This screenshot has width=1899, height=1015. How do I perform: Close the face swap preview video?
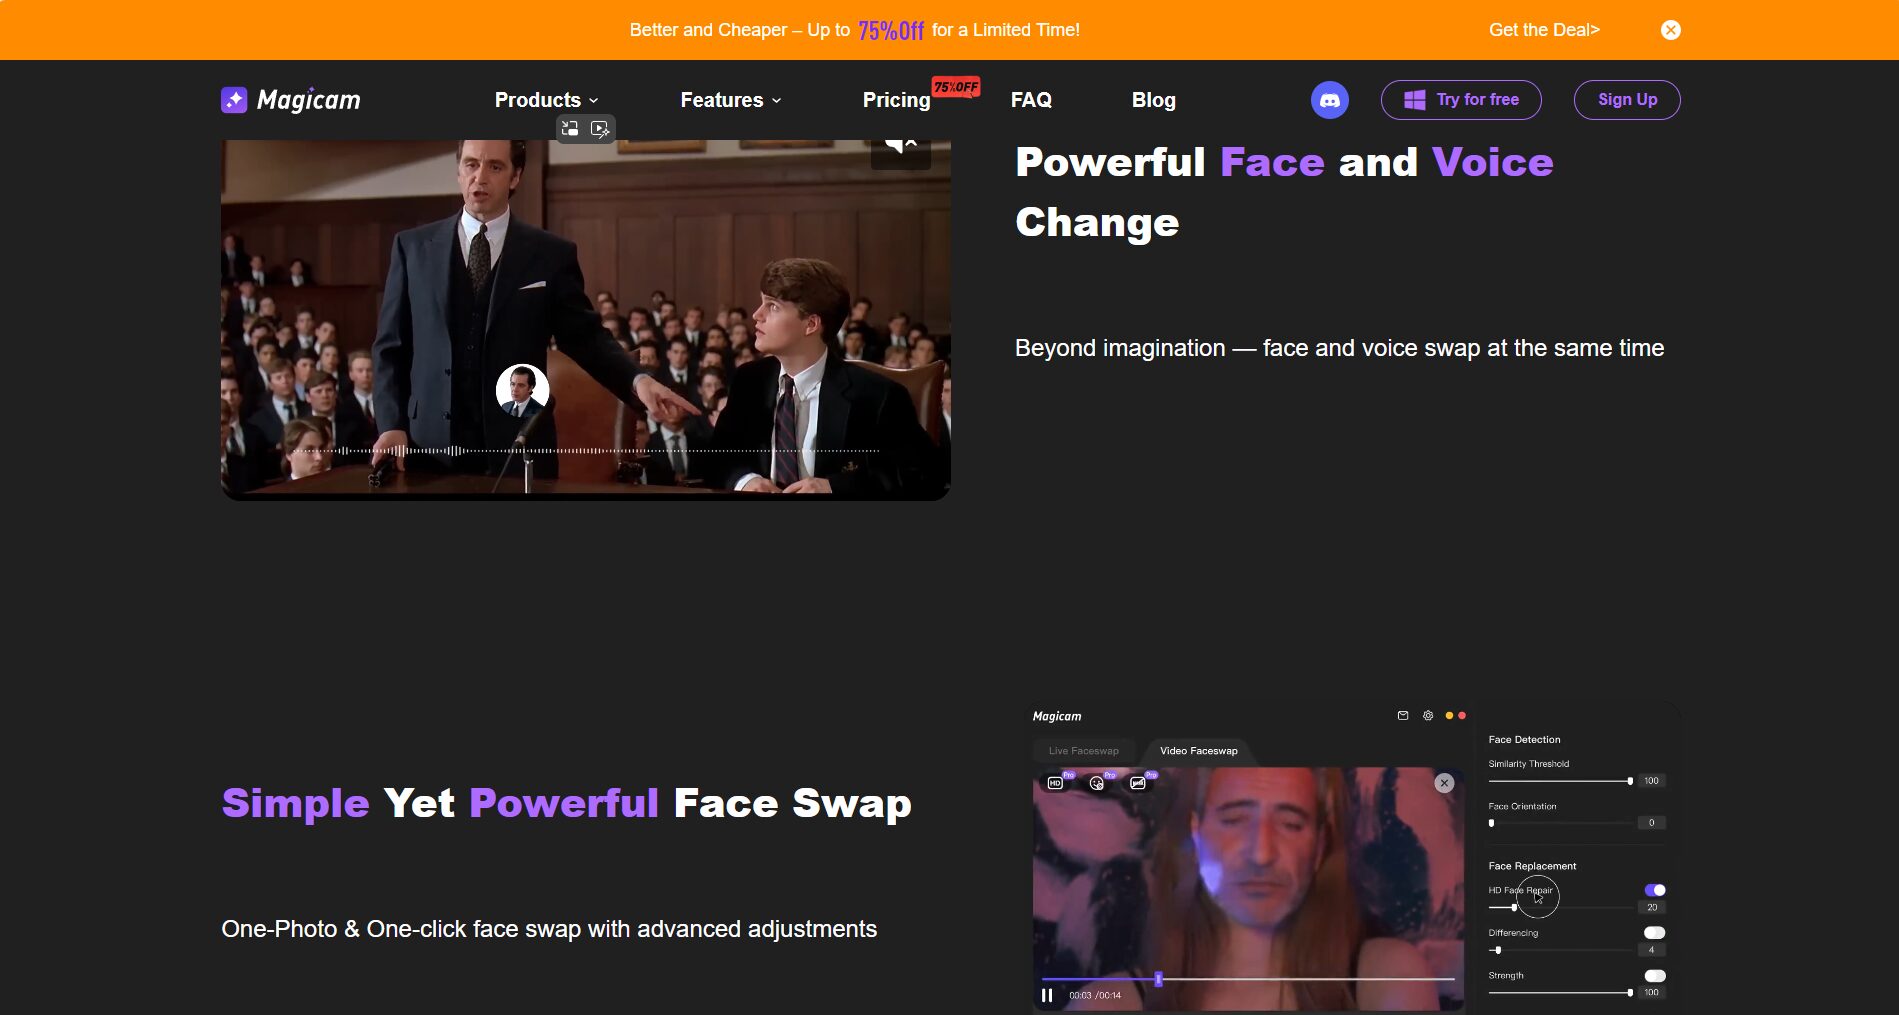coord(1444,783)
